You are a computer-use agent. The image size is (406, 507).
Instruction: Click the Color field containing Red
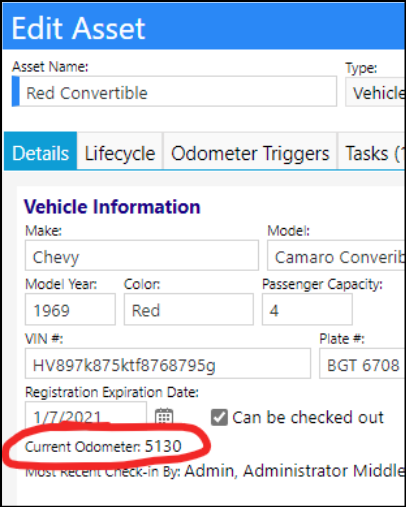point(189,309)
